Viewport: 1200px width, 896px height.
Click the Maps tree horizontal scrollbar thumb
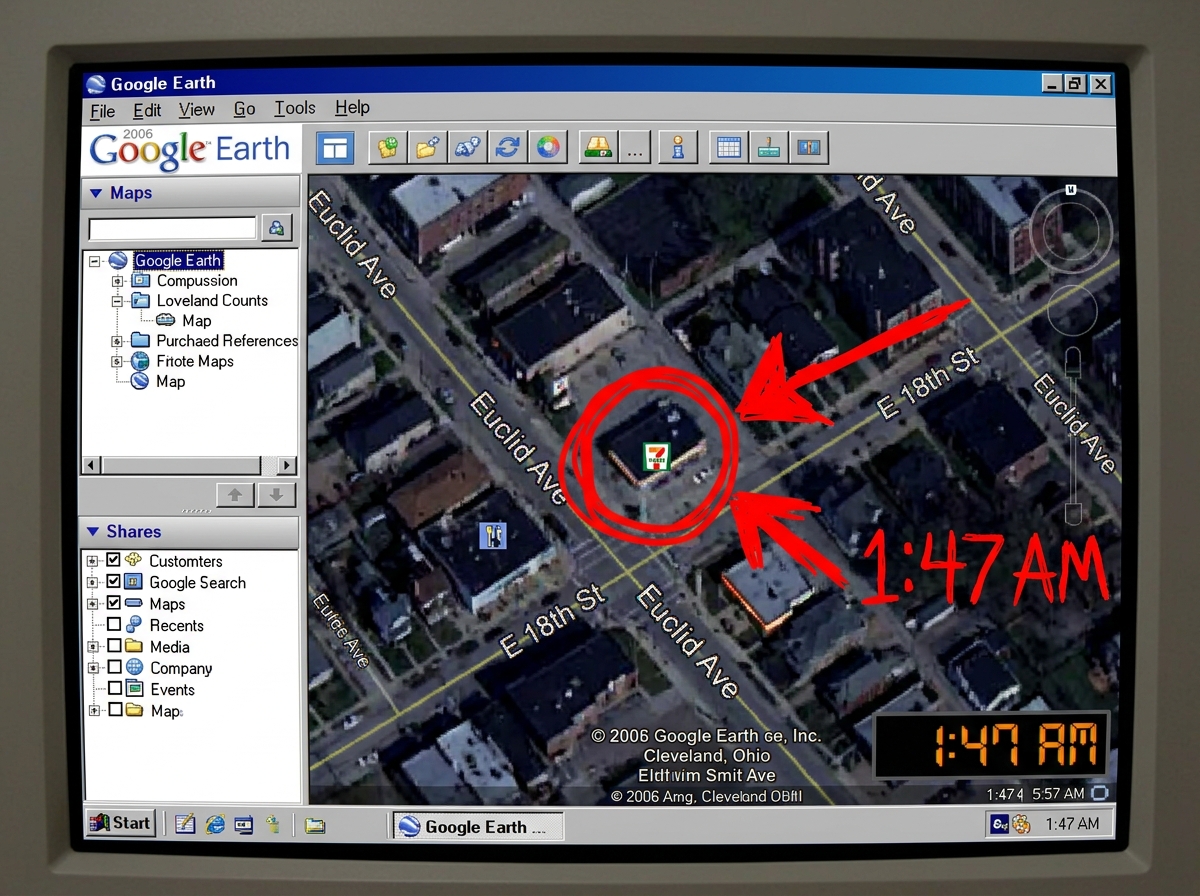tap(180, 466)
